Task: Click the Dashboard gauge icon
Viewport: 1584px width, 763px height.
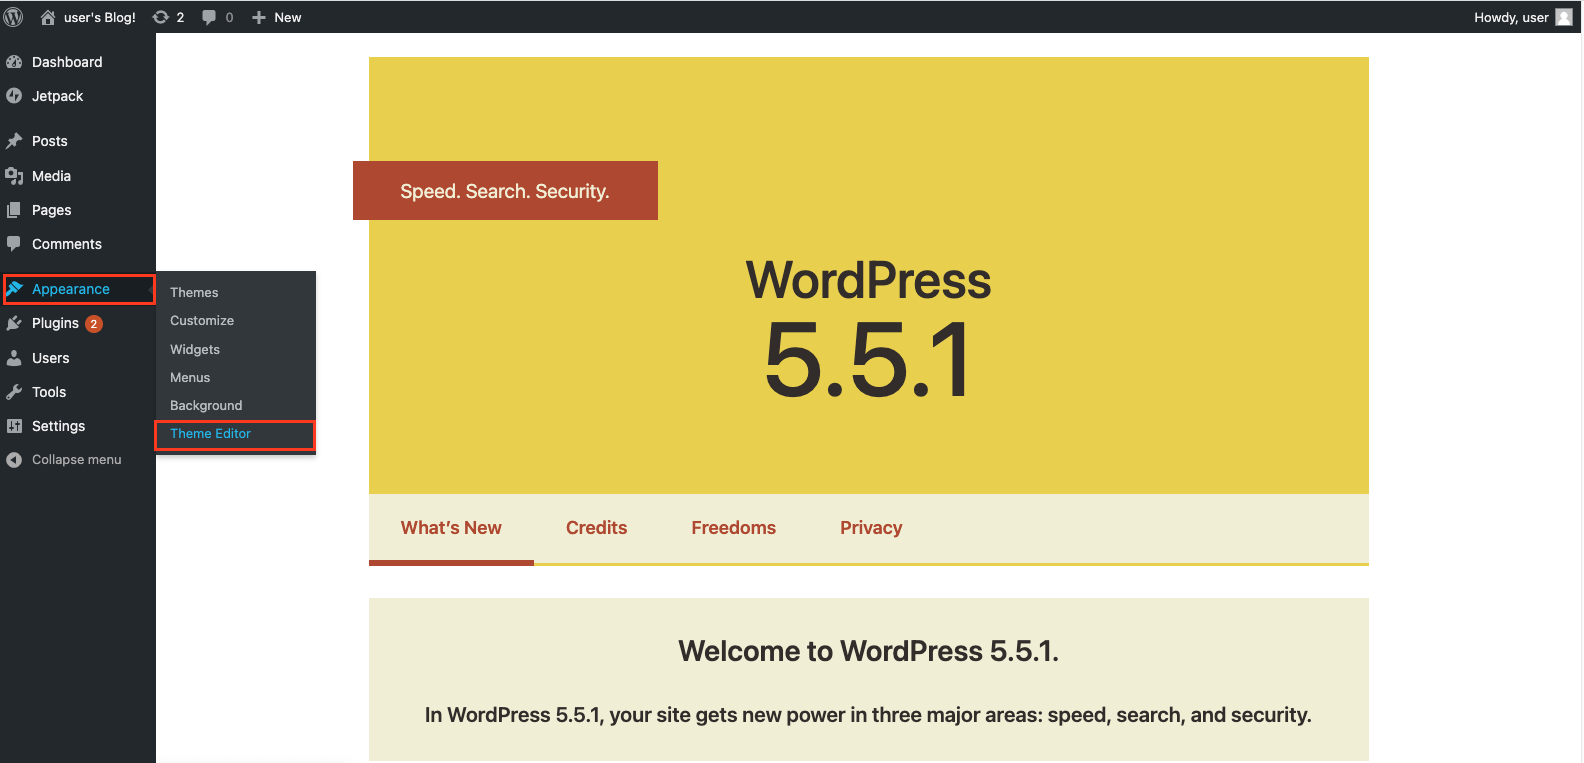Action: (x=14, y=62)
